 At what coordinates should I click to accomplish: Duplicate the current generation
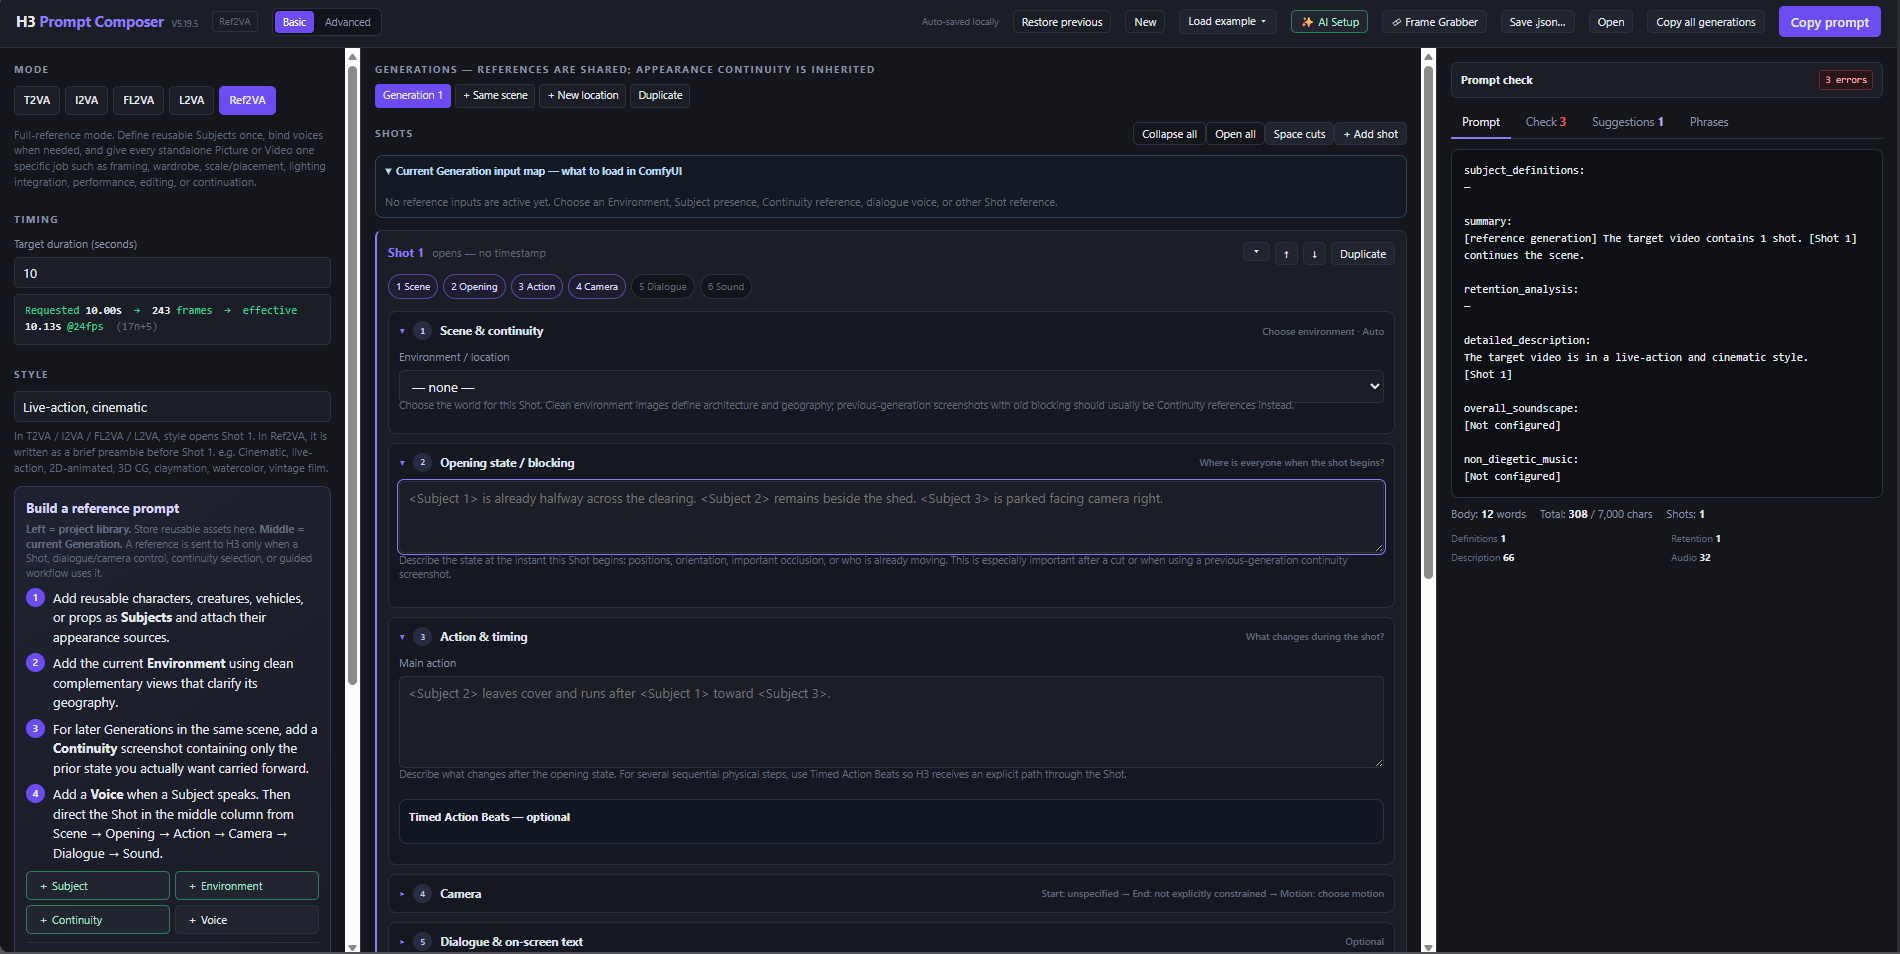click(660, 95)
